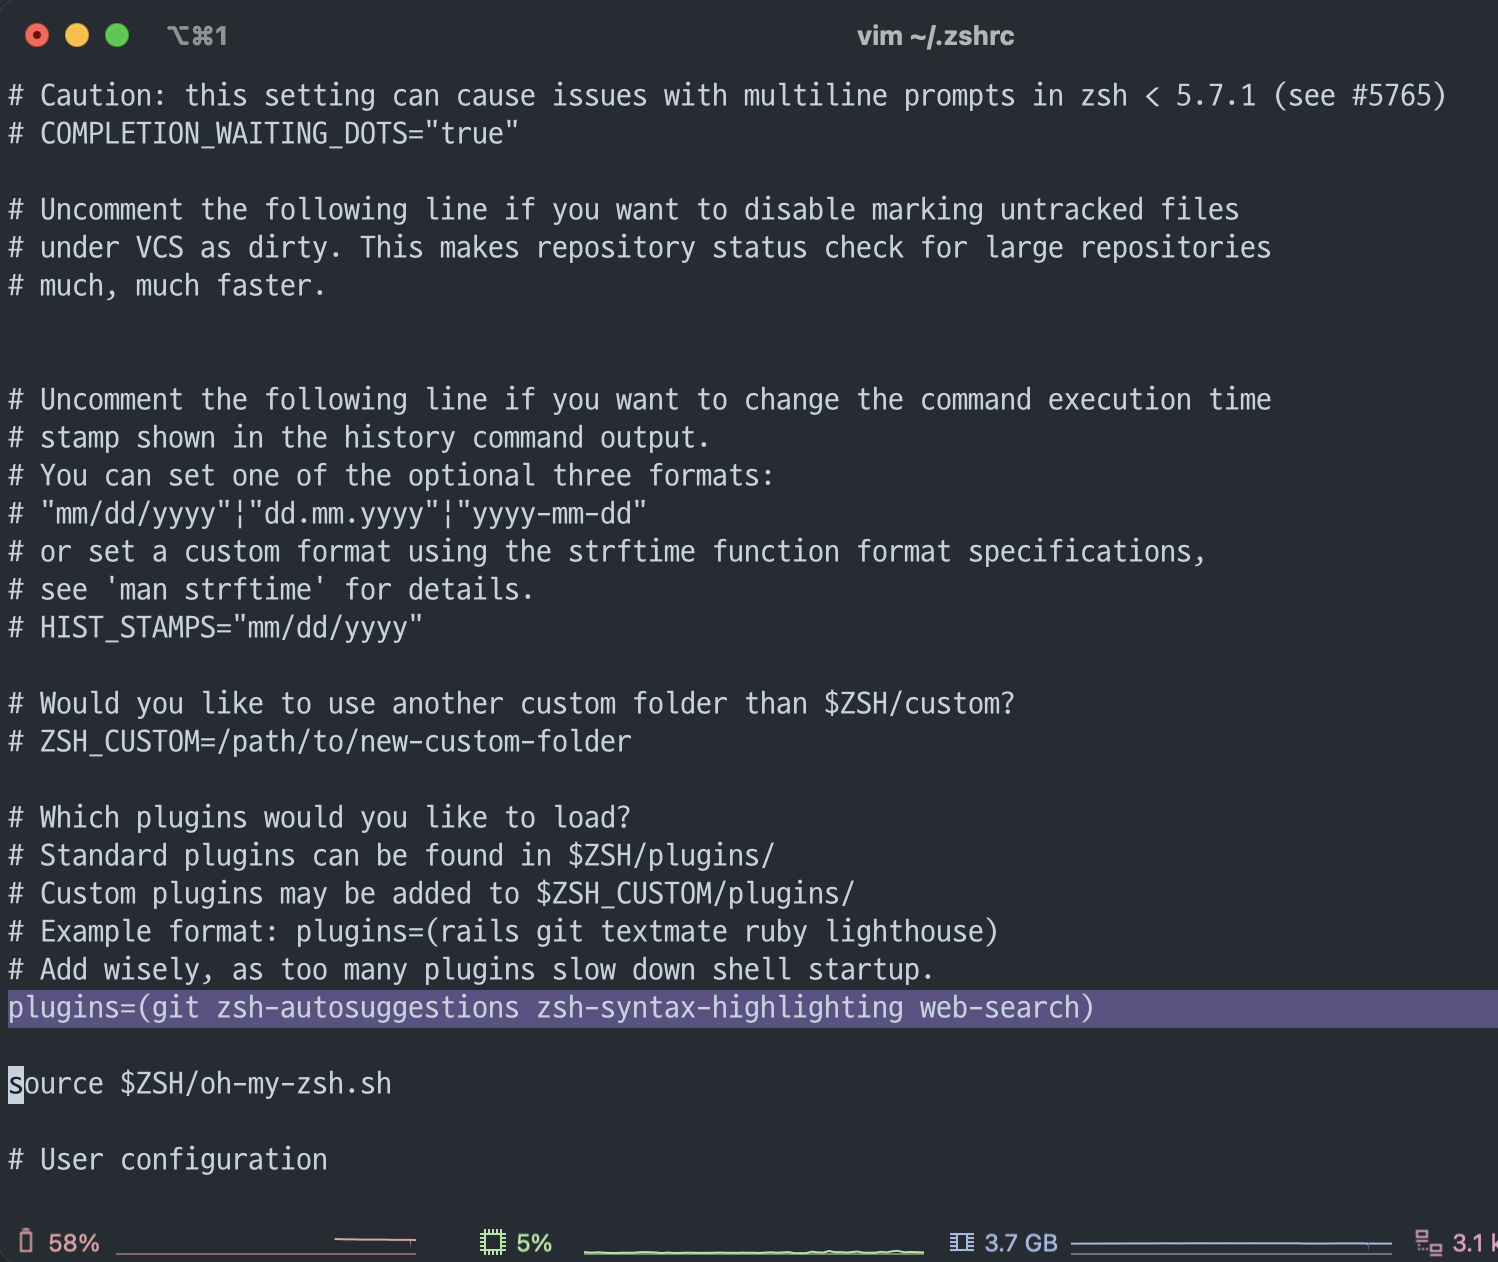Click the memory icon beside 3.7 GB
1498x1262 pixels.
pyautogui.click(x=961, y=1242)
